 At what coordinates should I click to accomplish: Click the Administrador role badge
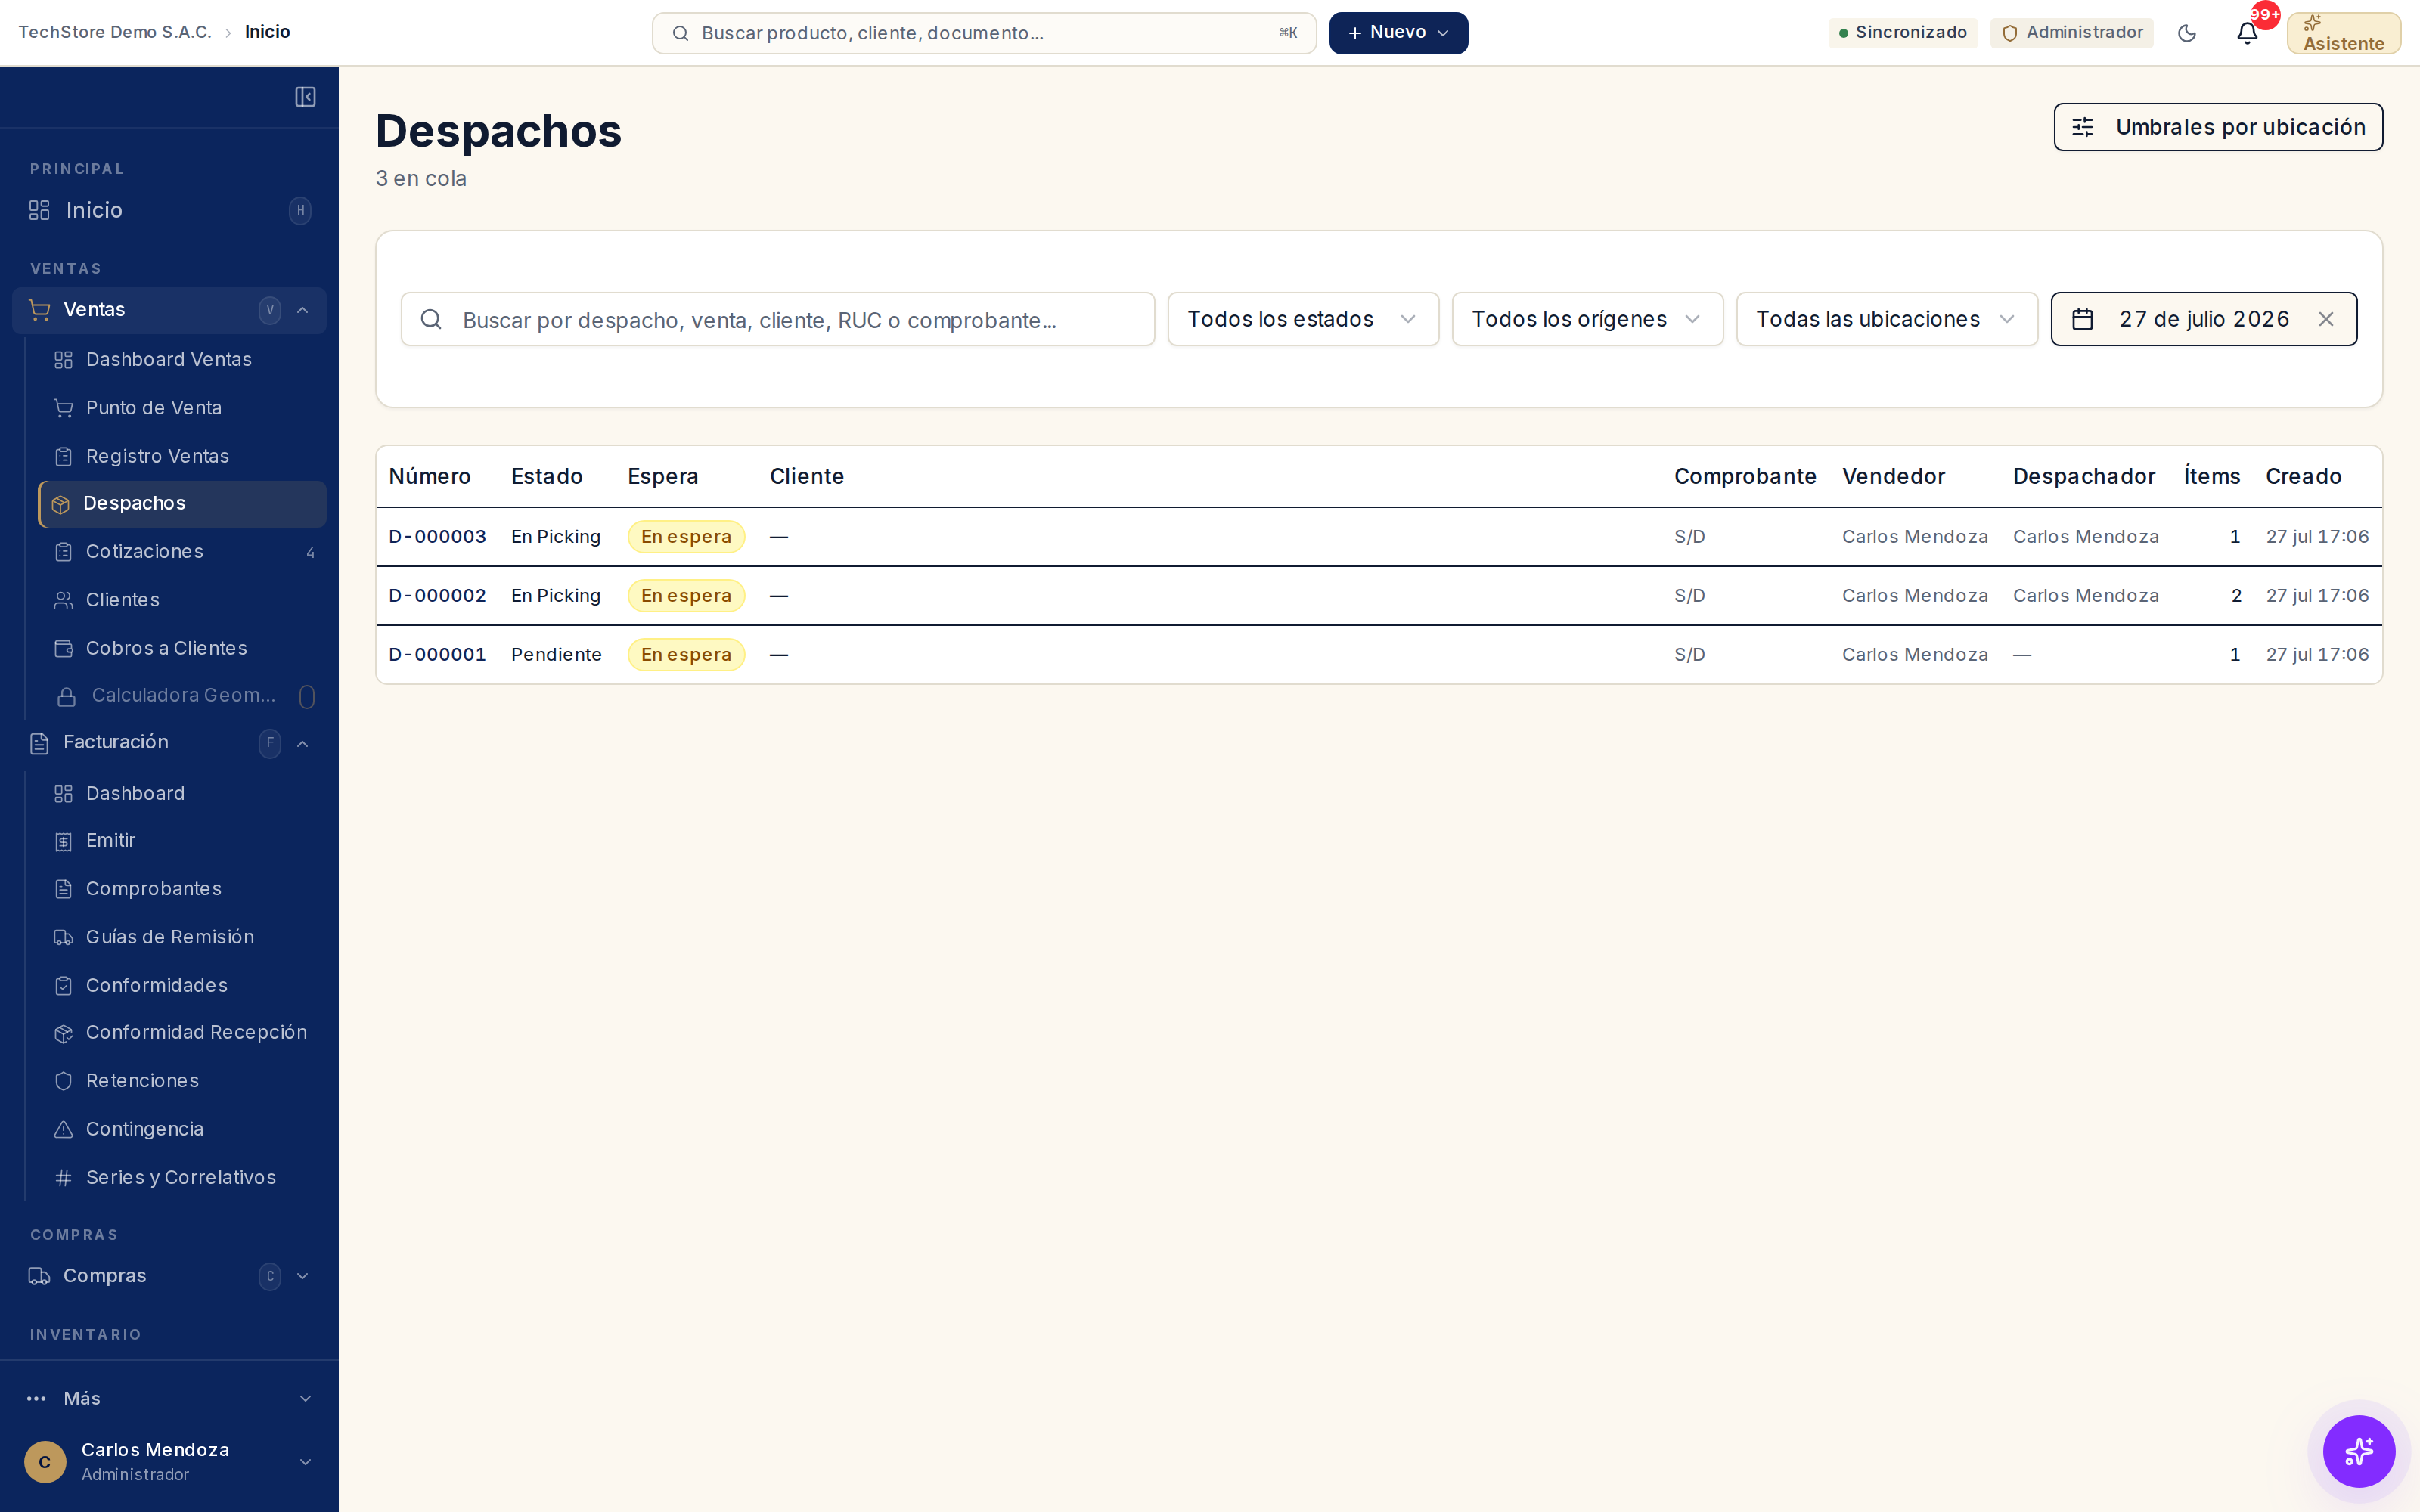pyautogui.click(x=2071, y=32)
